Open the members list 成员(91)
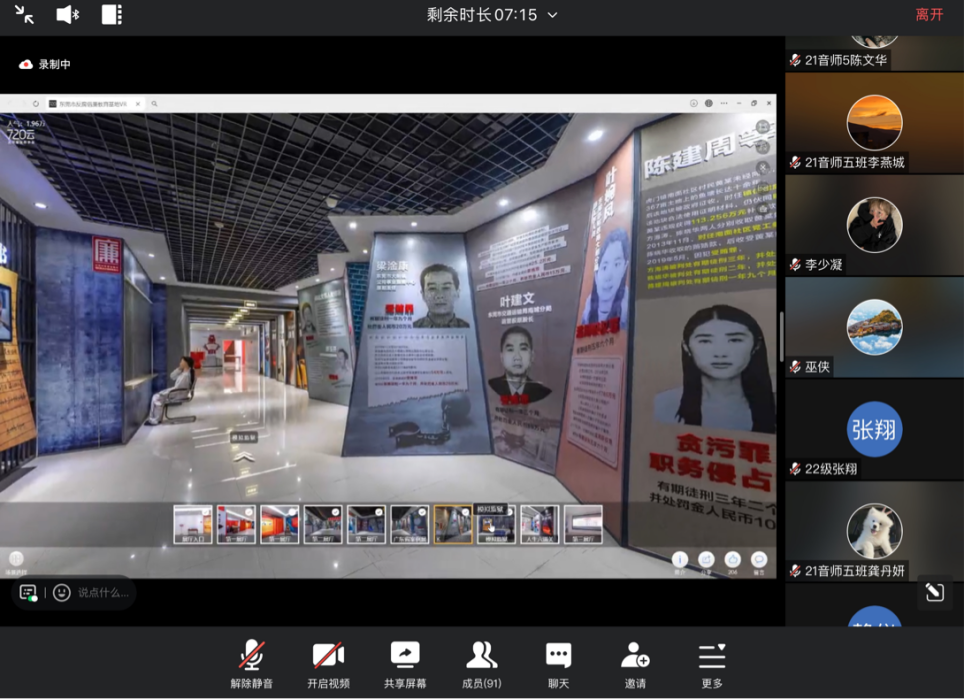Image resolution: width=964 pixels, height=699 pixels. pyautogui.click(x=481, y=663)
